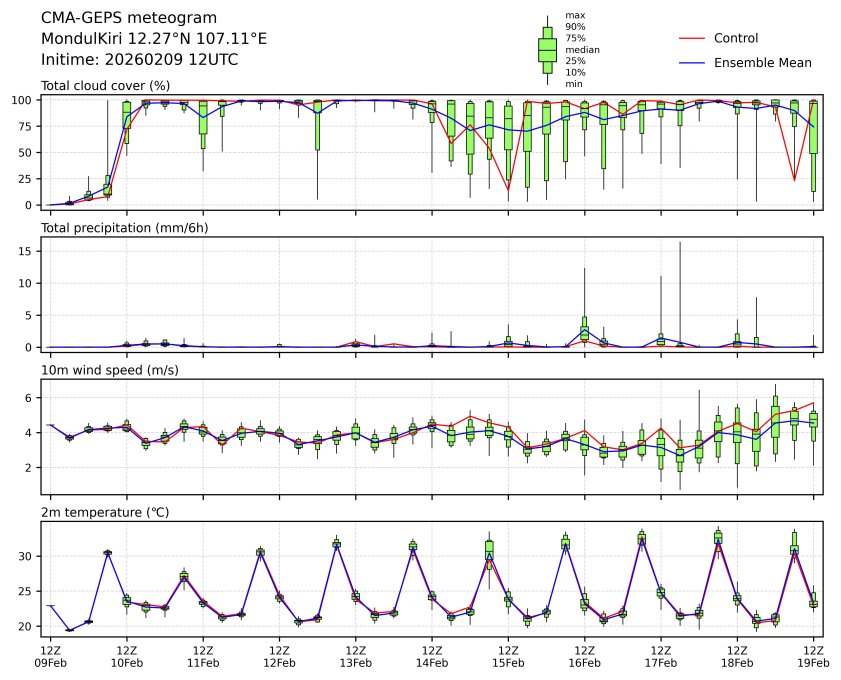
Task: Click the red Control legend line
Action: point(693,38)
